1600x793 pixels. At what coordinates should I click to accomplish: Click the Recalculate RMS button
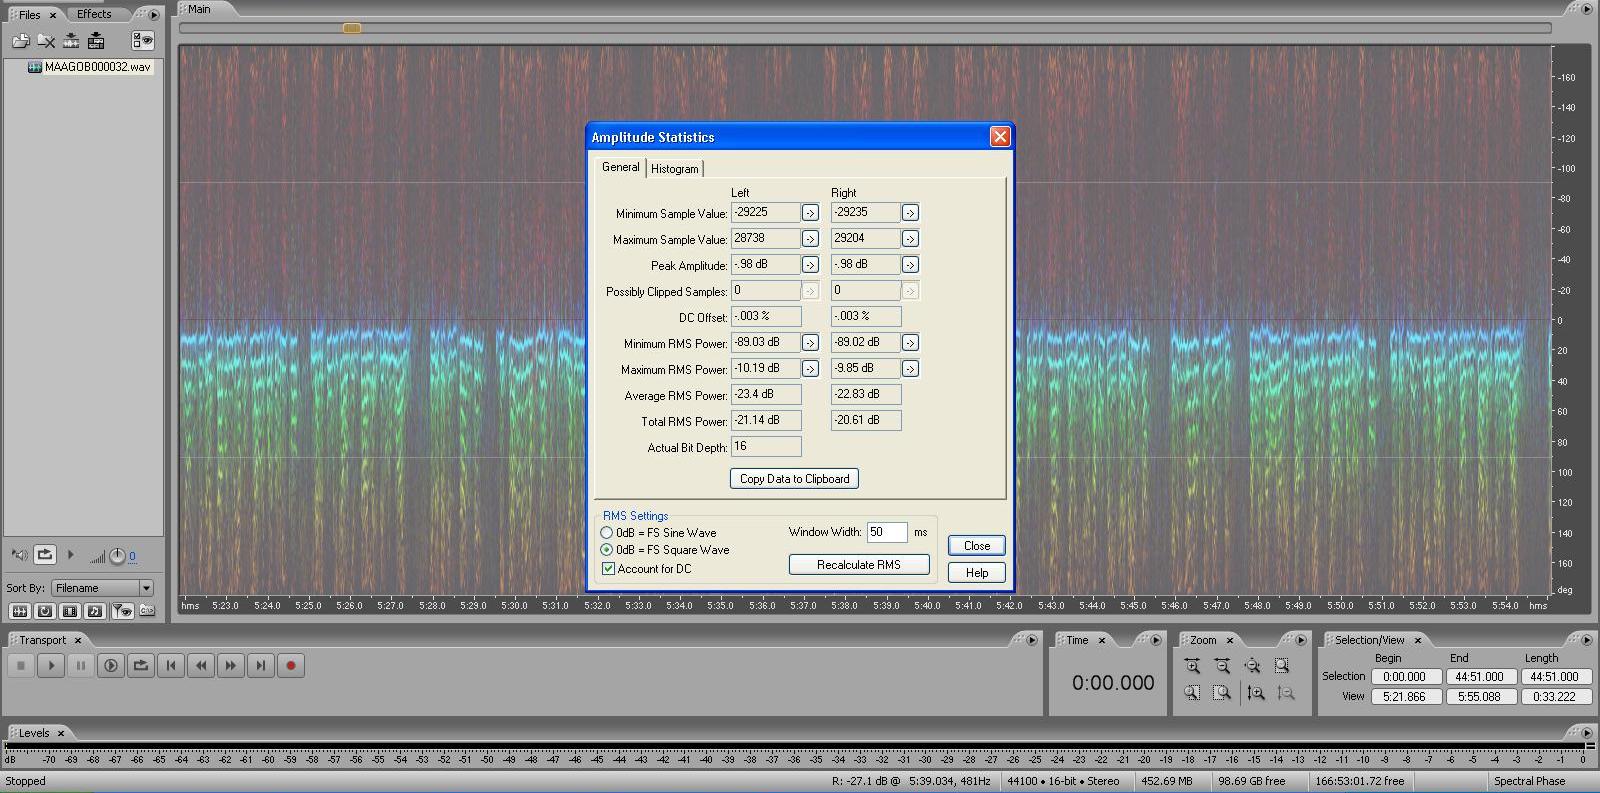tap(858, 565)
